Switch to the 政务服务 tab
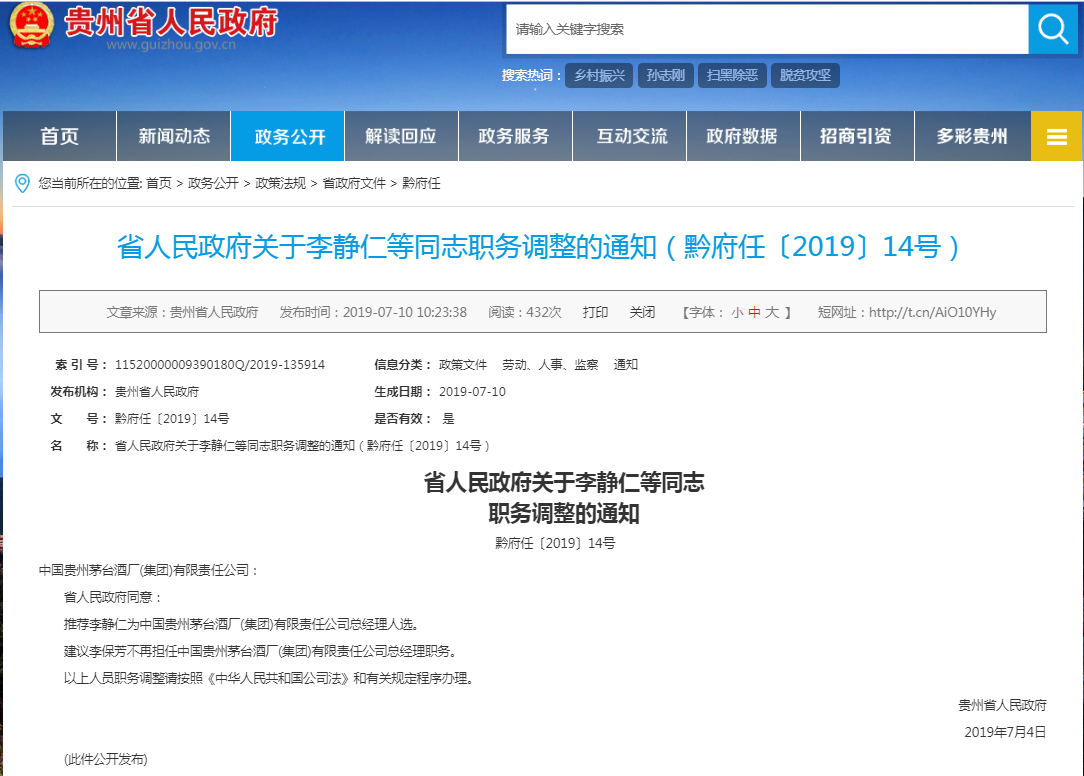Screen dimensions: 1084x776 pyautogui.click(x=514, y=137)
